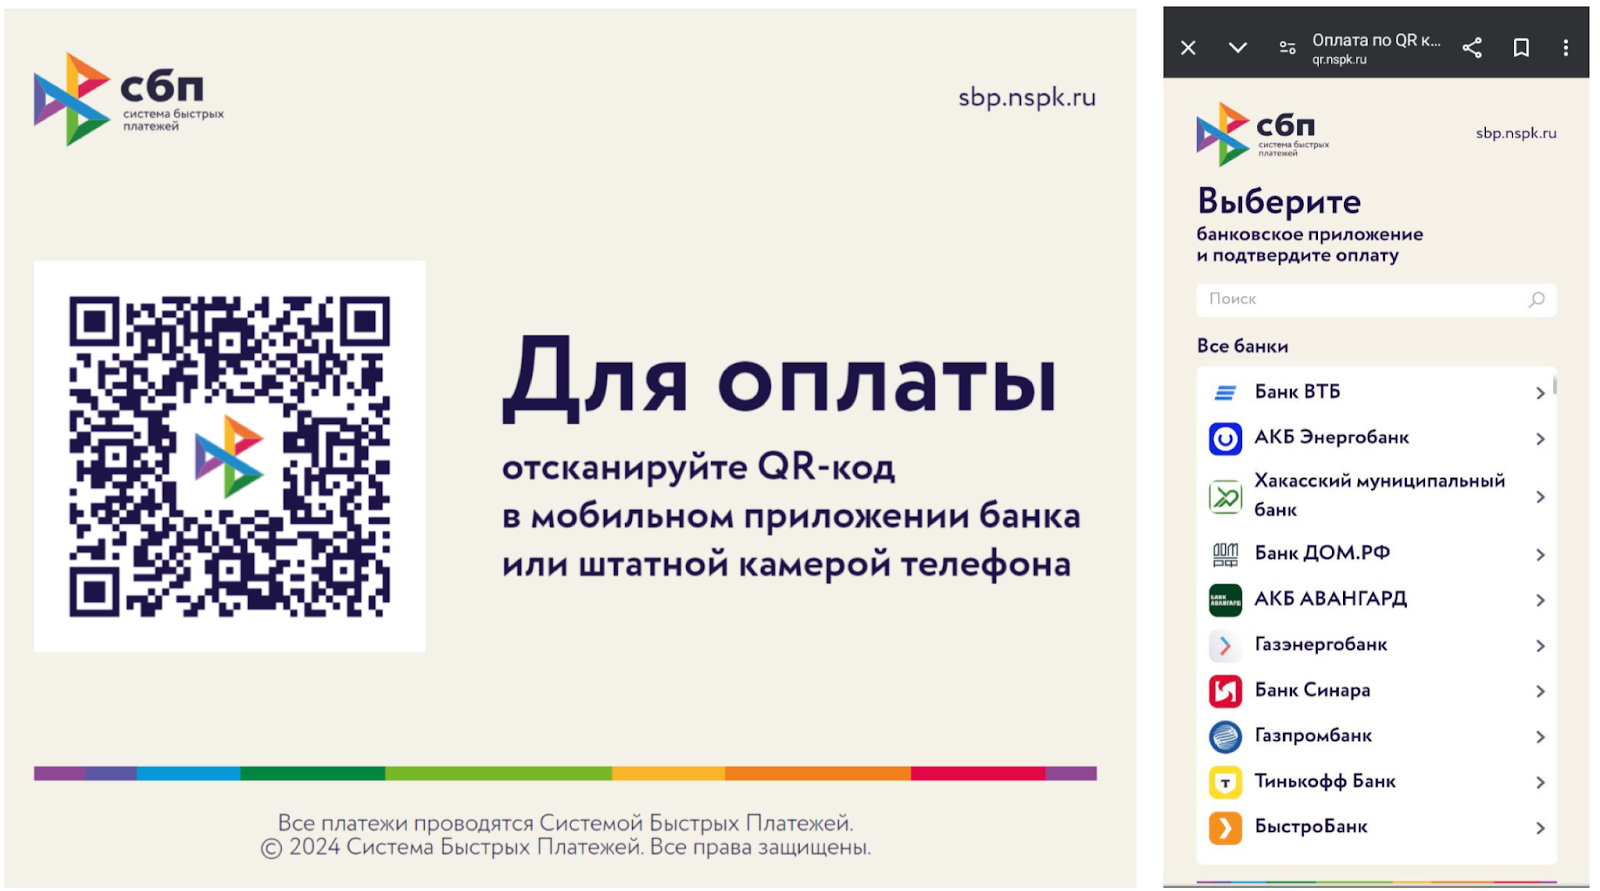Tap the Банк Синара logo icon
1600x891 pixels.
(x=1225, y=691)
